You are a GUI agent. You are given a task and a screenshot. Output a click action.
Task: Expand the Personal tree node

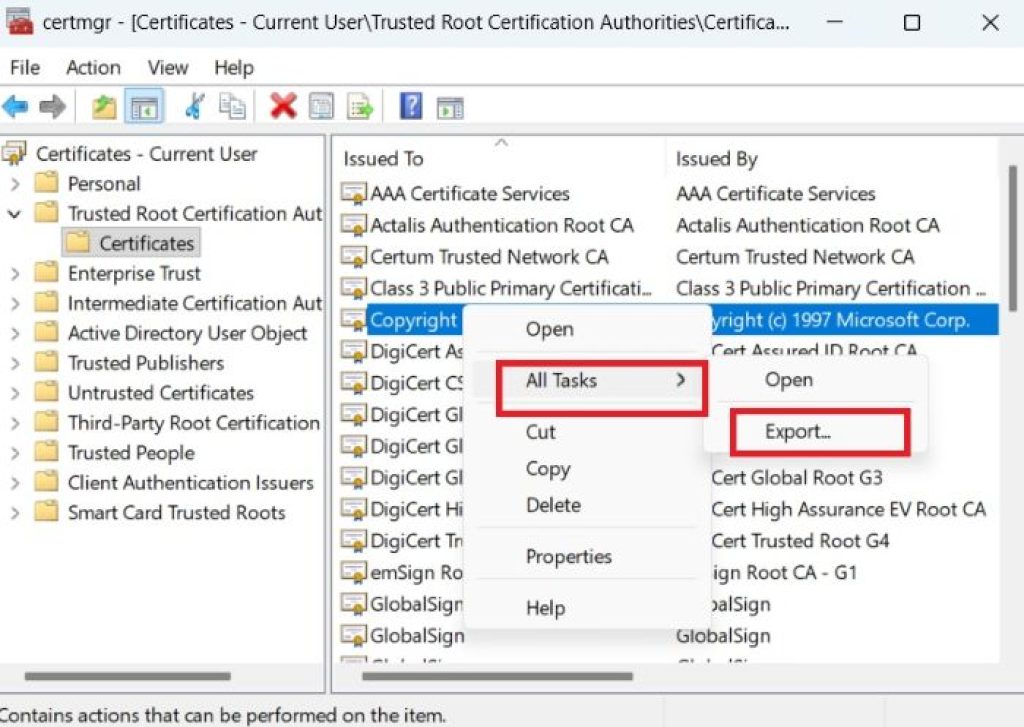pyautogui.click(x=15, y=184)
